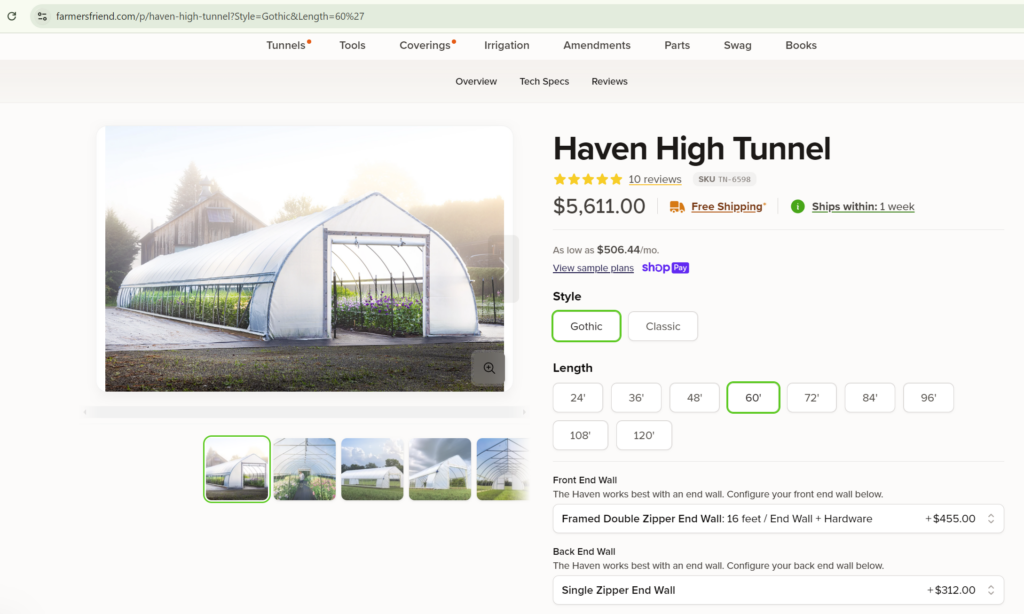Pick the 120' length option
1024x614 pixels.
point(644,436)
